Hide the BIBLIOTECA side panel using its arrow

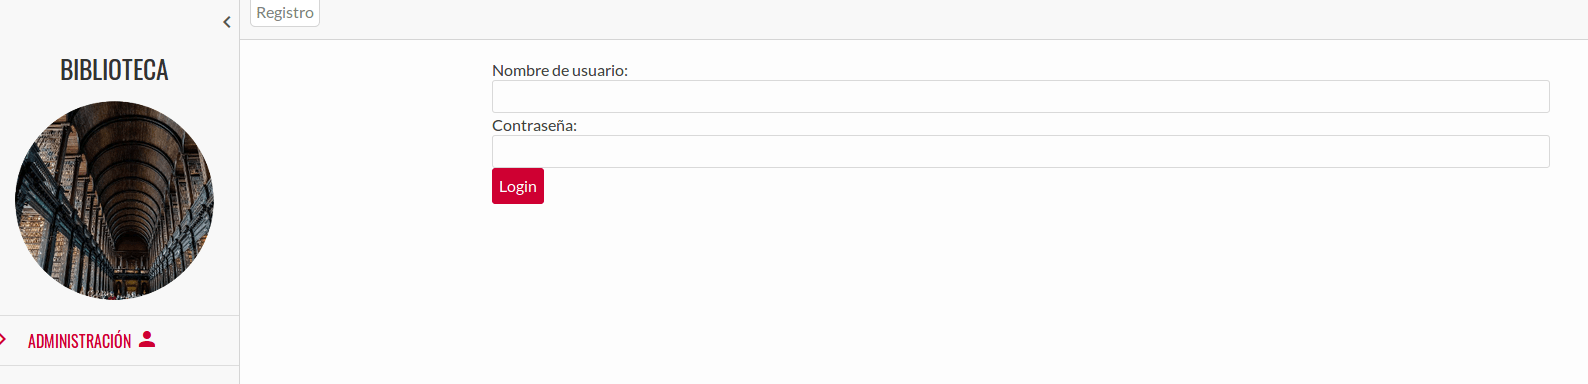click(x=227, y=22)
